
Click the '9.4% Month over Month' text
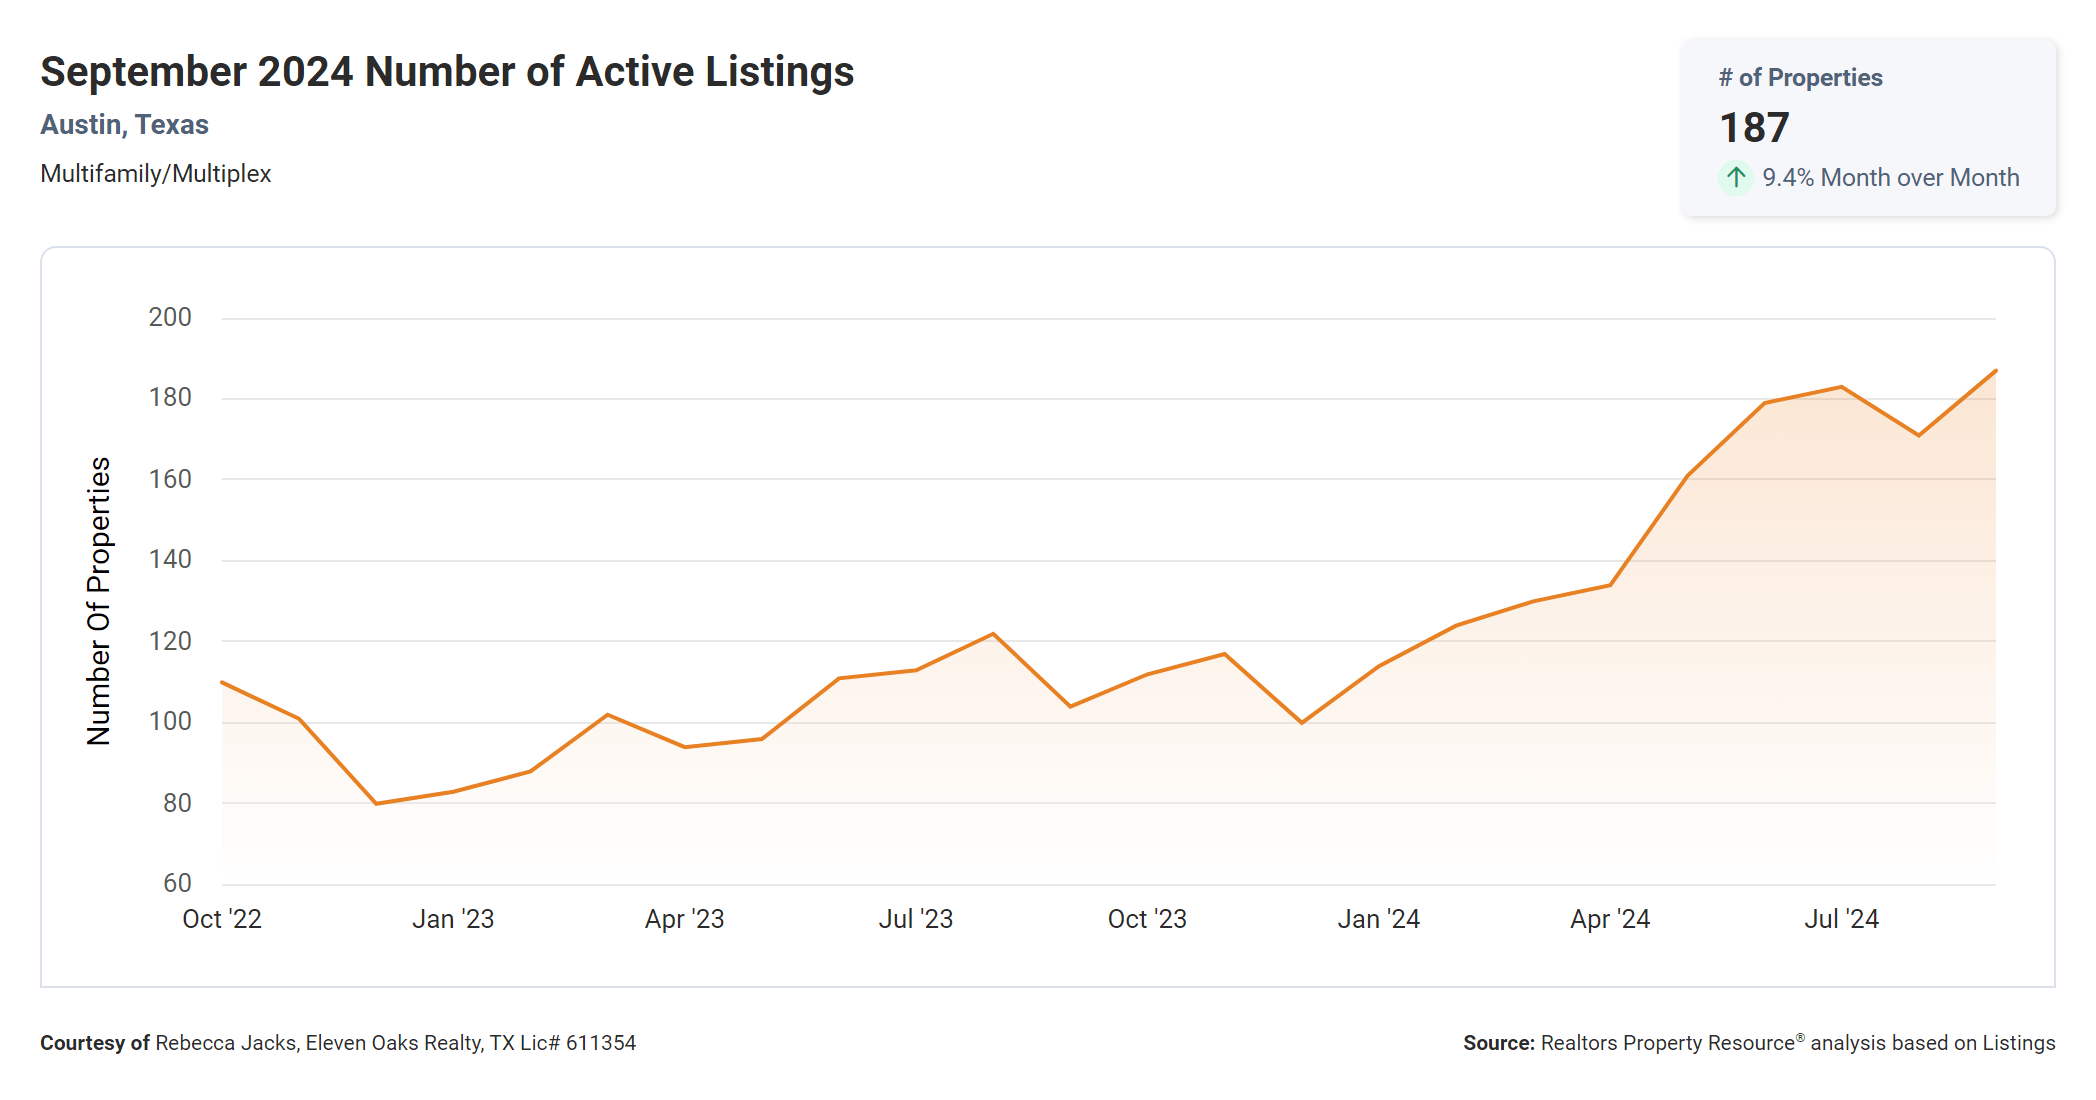[1890, 178]
